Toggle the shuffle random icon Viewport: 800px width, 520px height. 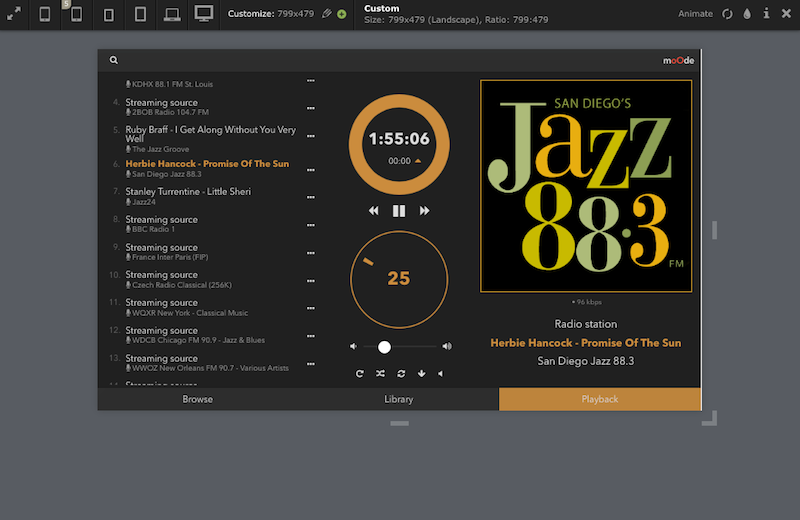[381, 374]
